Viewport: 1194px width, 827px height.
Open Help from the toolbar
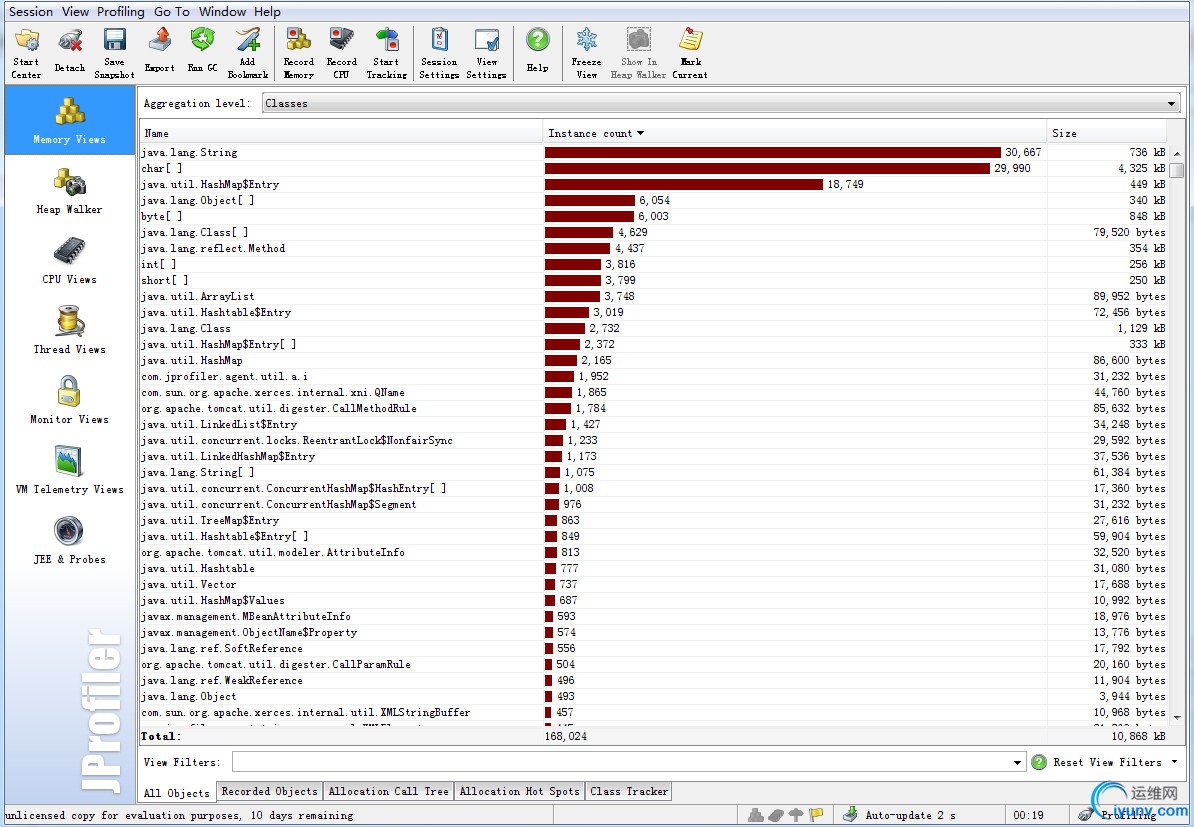click(x=538, y=52)
